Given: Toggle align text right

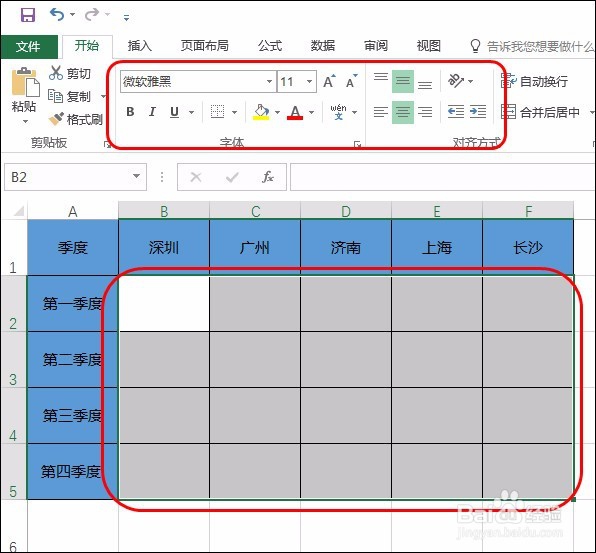Looking at the screenshot, I should coord(425,112).
